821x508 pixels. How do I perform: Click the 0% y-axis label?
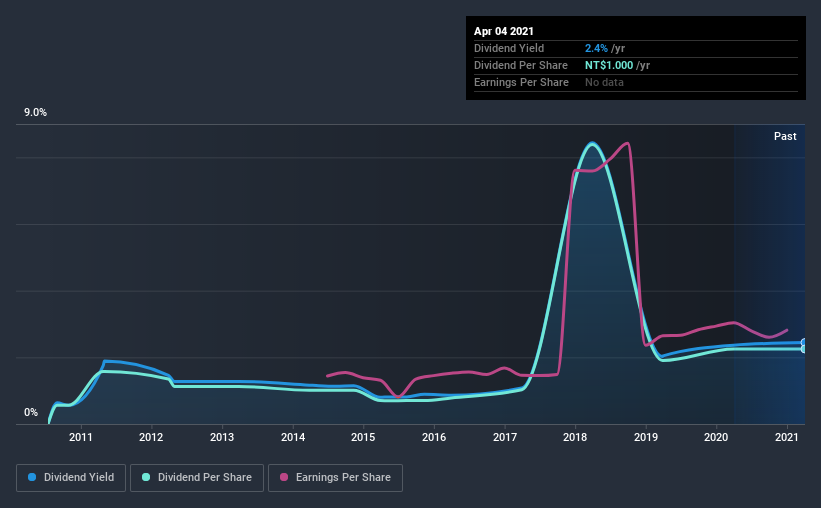(x=31, y=413)
